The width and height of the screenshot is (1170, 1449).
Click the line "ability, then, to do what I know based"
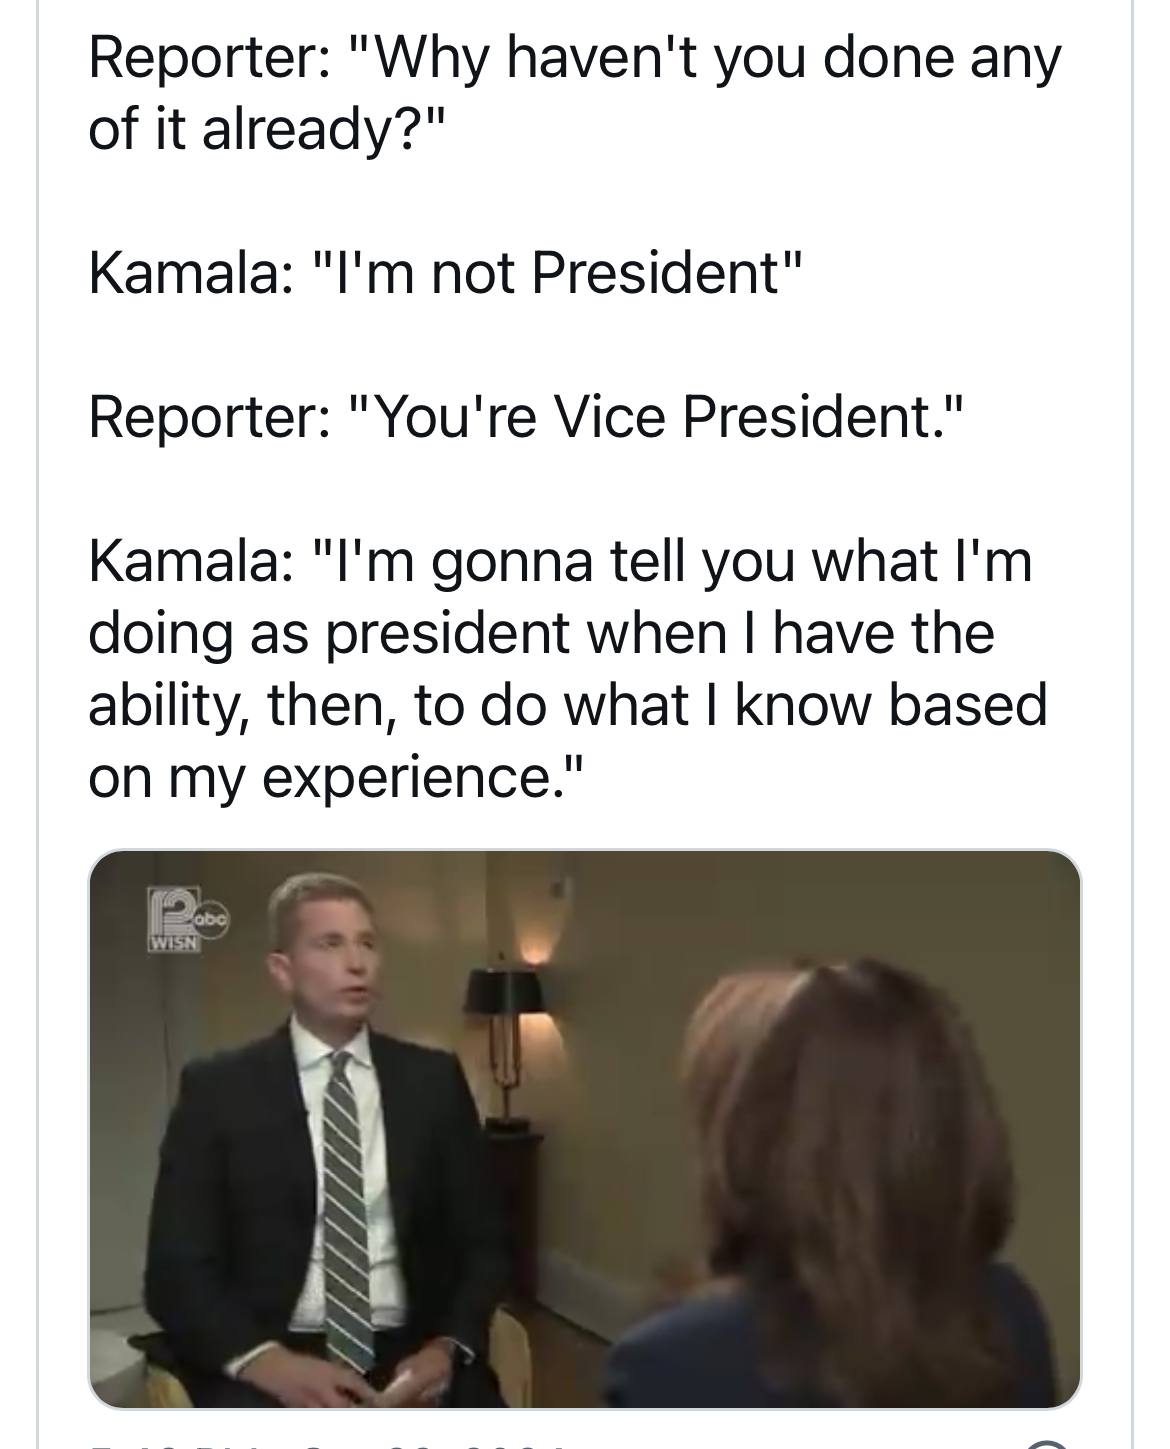(x=567, y=704)
